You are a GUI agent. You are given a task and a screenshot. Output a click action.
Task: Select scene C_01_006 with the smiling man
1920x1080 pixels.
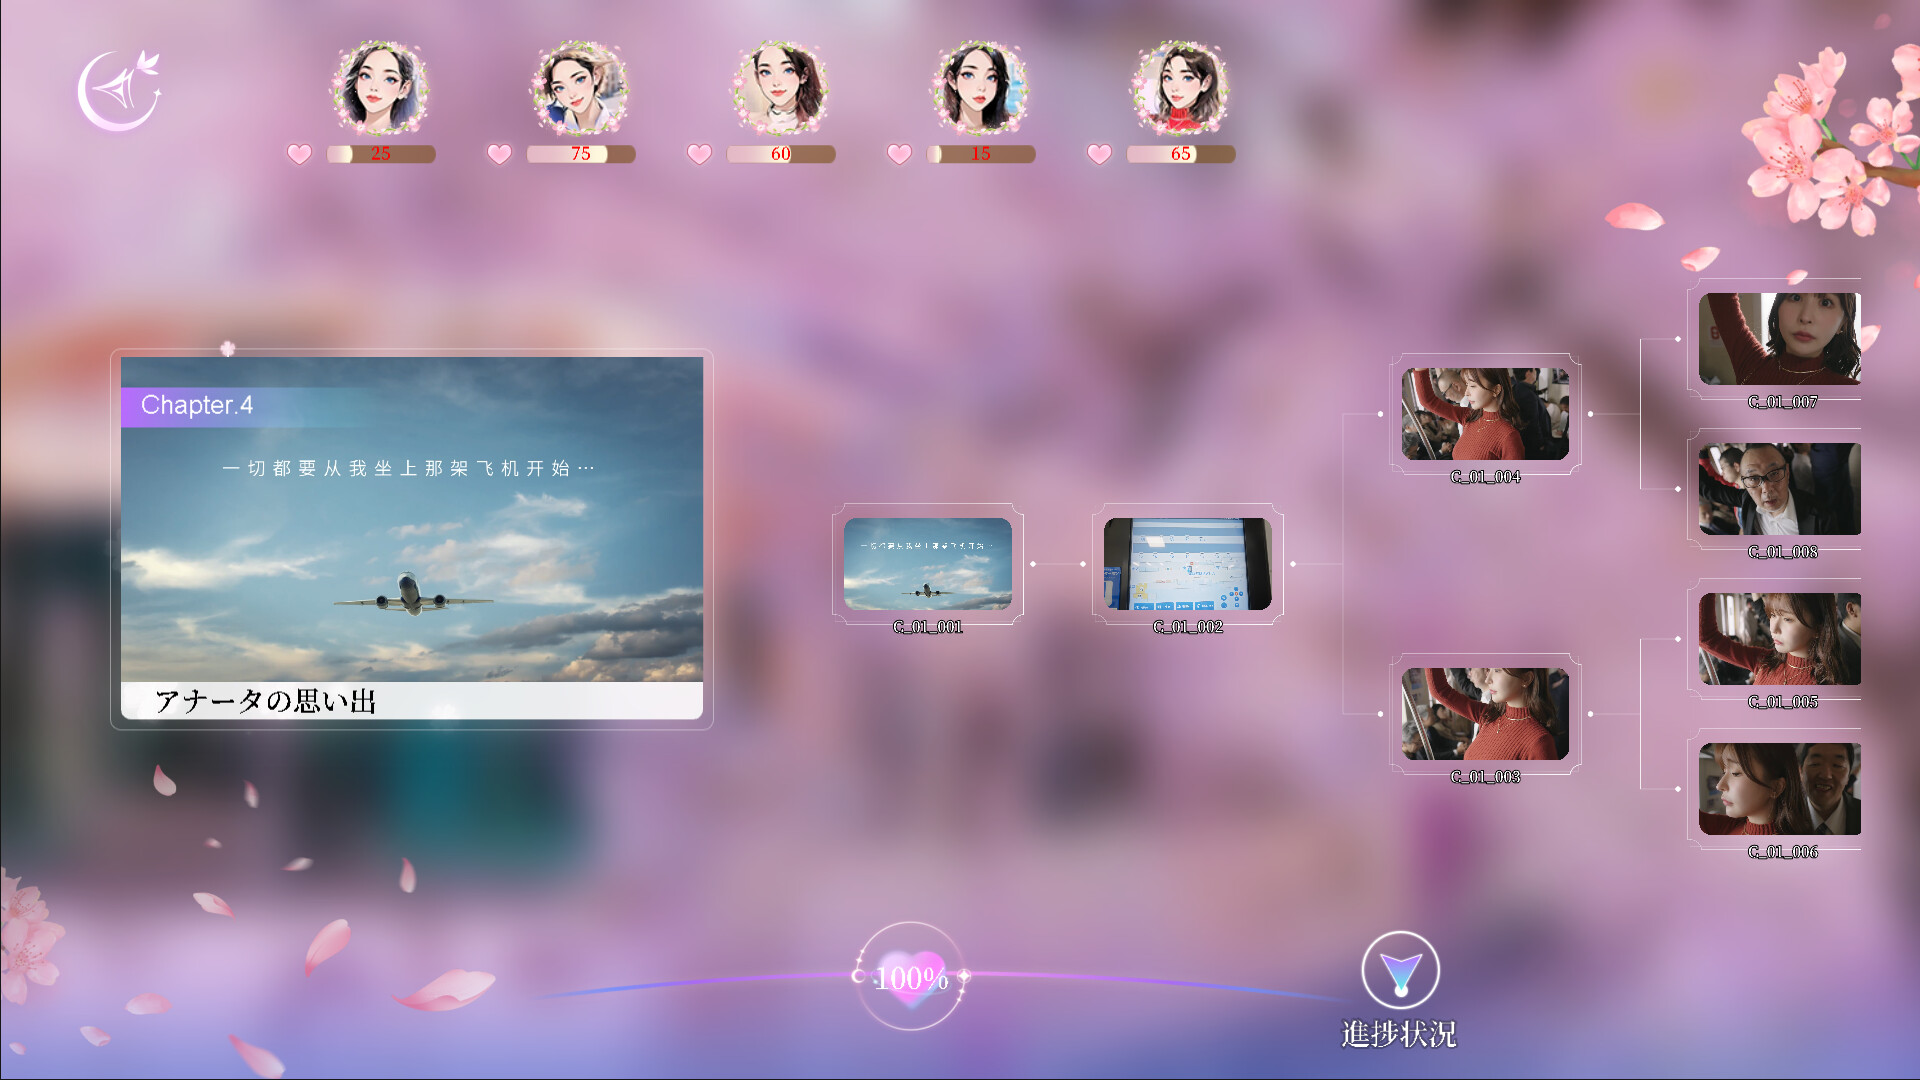pyautogui.click(x=1778, y=789)
